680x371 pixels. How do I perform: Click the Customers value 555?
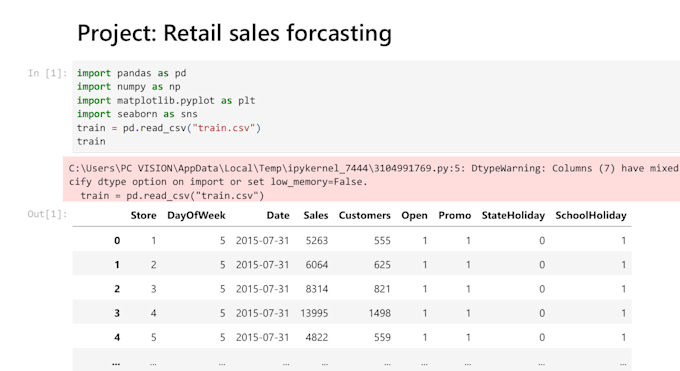382,240
